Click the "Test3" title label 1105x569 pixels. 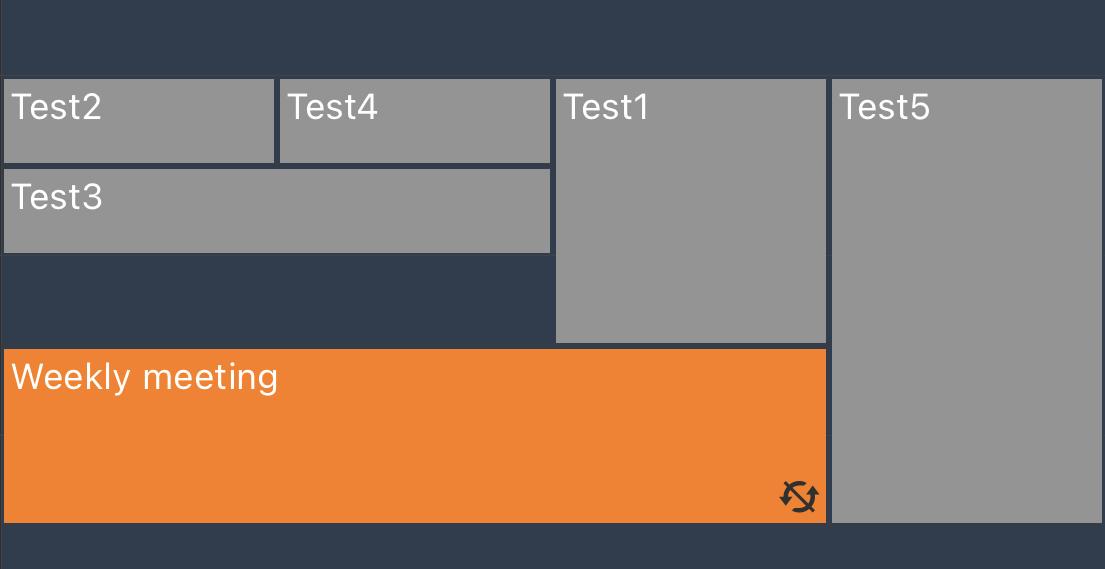pos(57,197)
